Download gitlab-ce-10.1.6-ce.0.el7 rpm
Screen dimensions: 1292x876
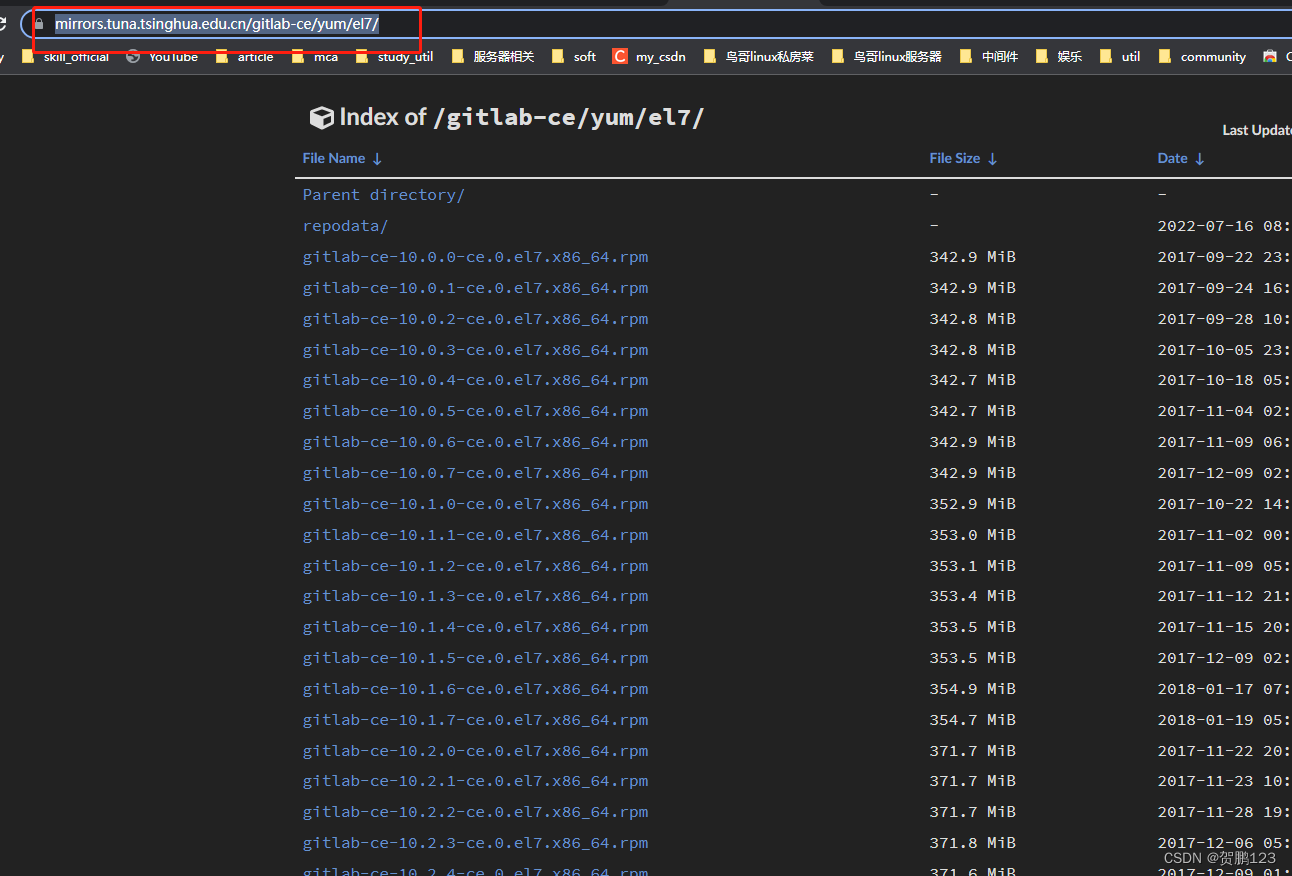475,689
